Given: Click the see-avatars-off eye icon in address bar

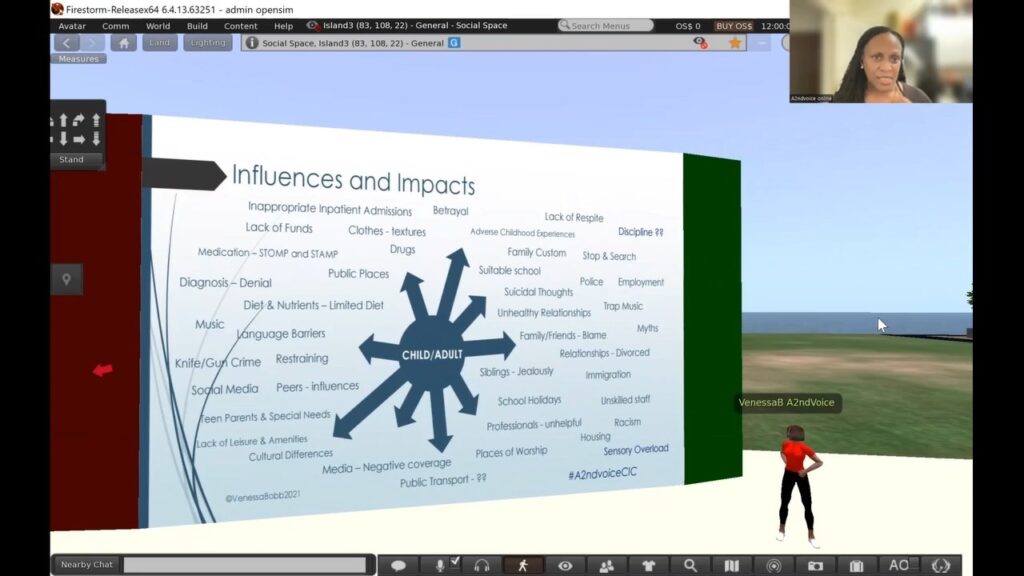Looking at the screenshot, I should point(700,42).
